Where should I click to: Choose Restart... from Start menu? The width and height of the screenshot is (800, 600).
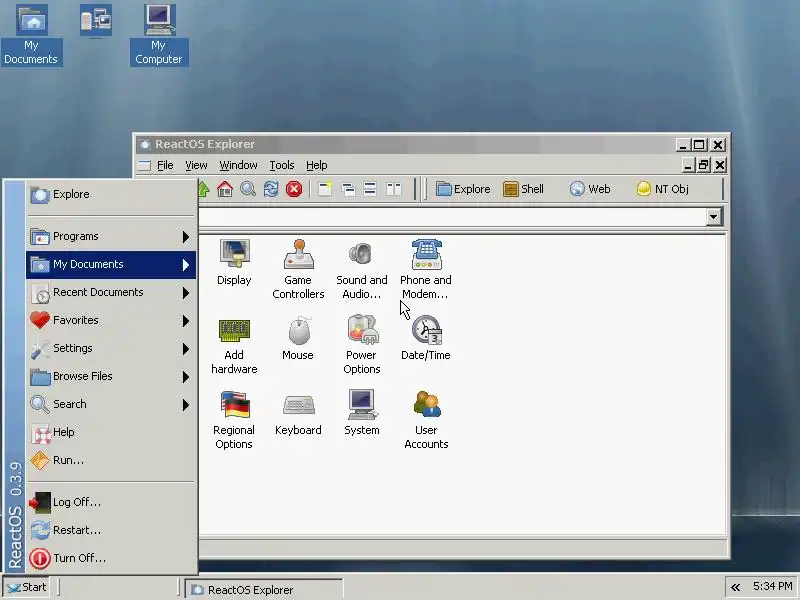(111, 531)
